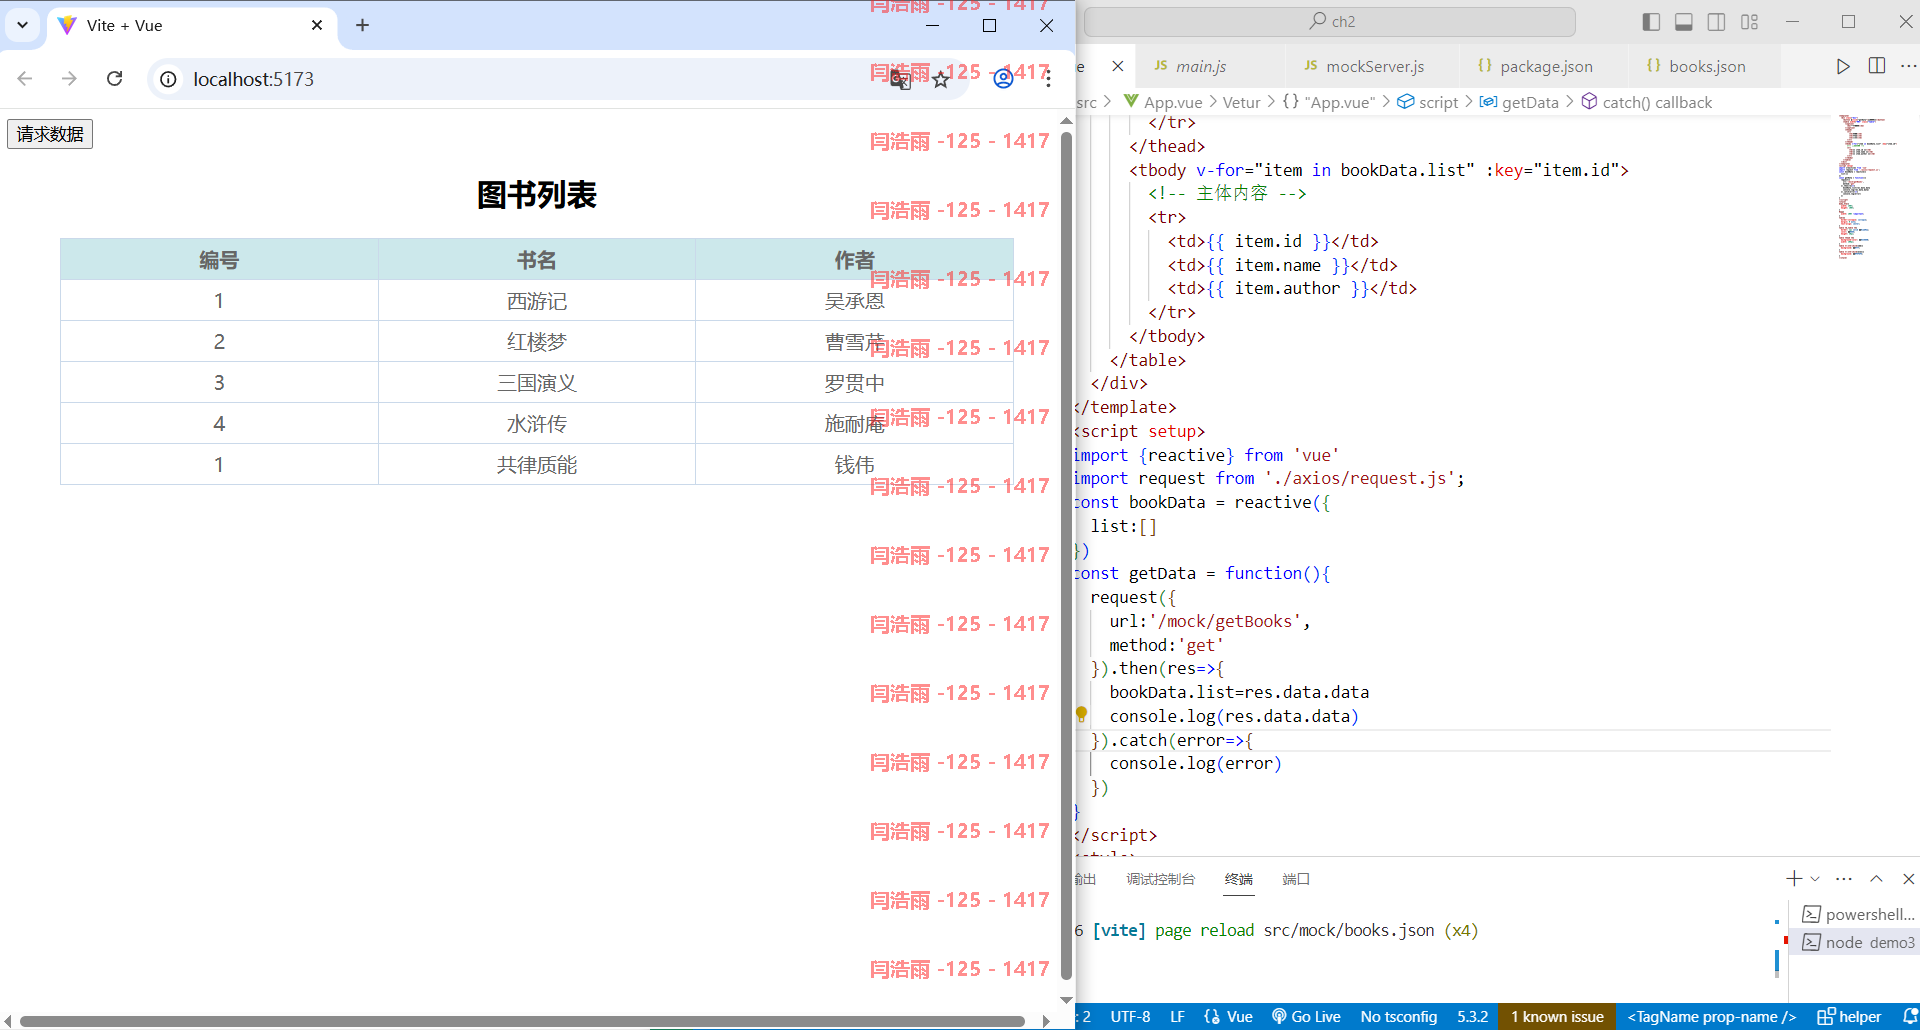This screenshot has width=1920, height=1030.
Task: Go back in the Chrome browser
Action: coord(25,79)
